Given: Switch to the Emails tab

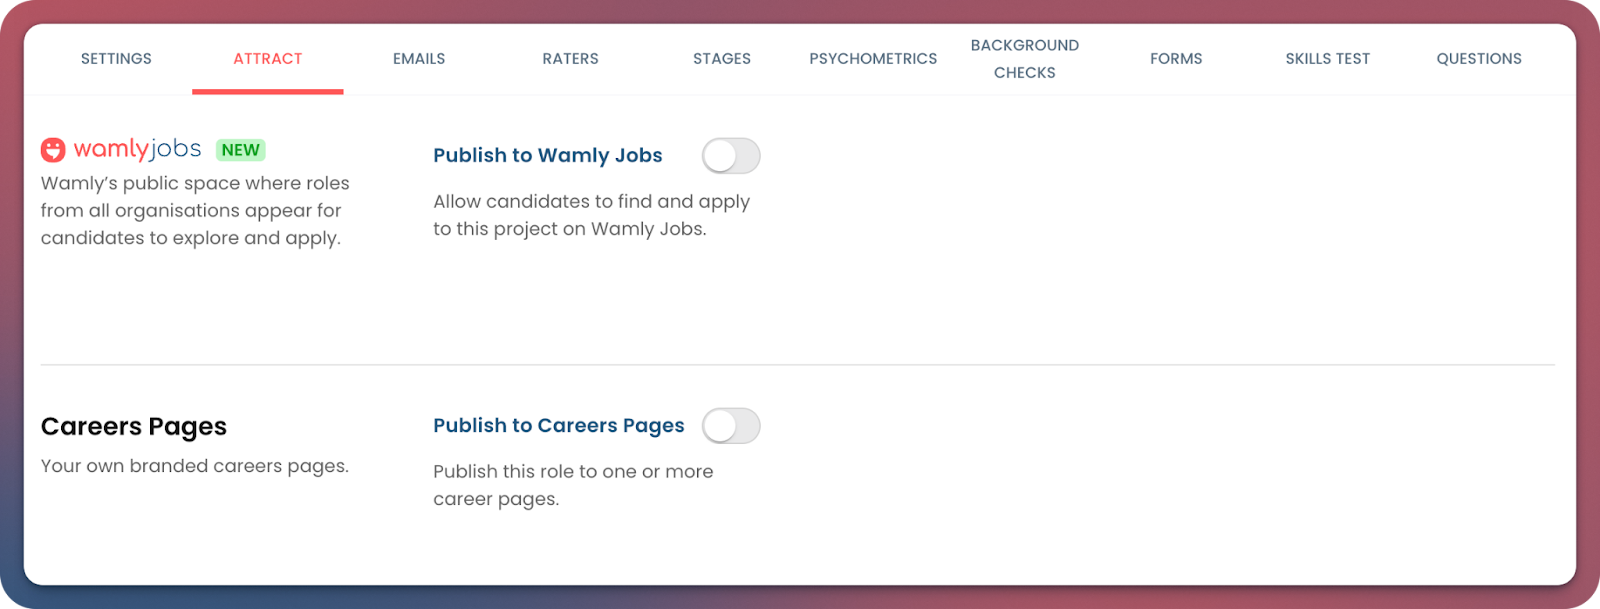Looking at the screenshot, I should 419,59.
